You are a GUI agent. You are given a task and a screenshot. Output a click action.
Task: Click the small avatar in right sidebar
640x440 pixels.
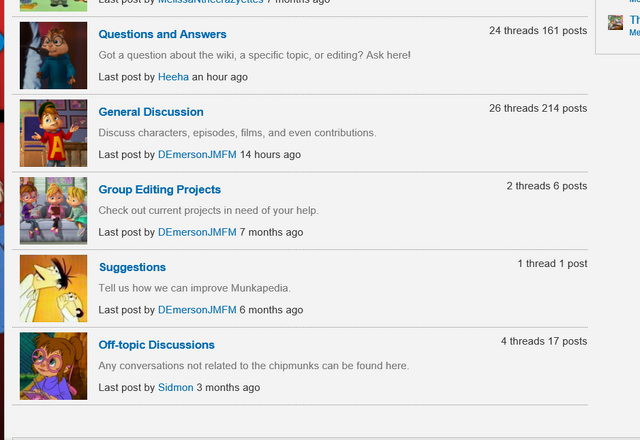click(x=615, y=22)
